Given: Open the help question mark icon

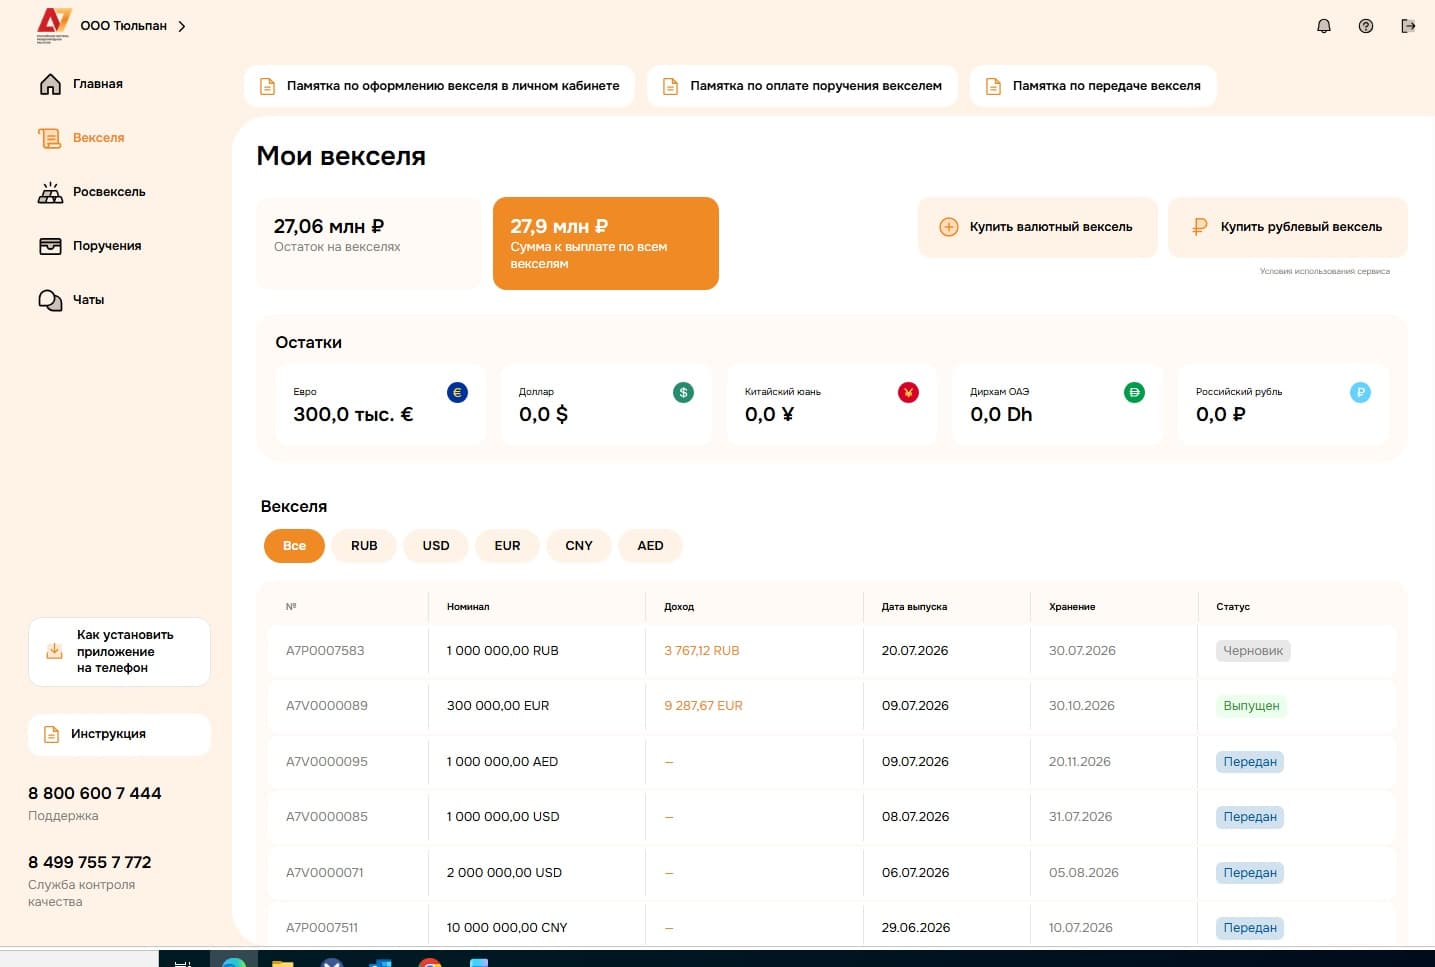Looking at the screenshot, I should (x=1366, y=26).
